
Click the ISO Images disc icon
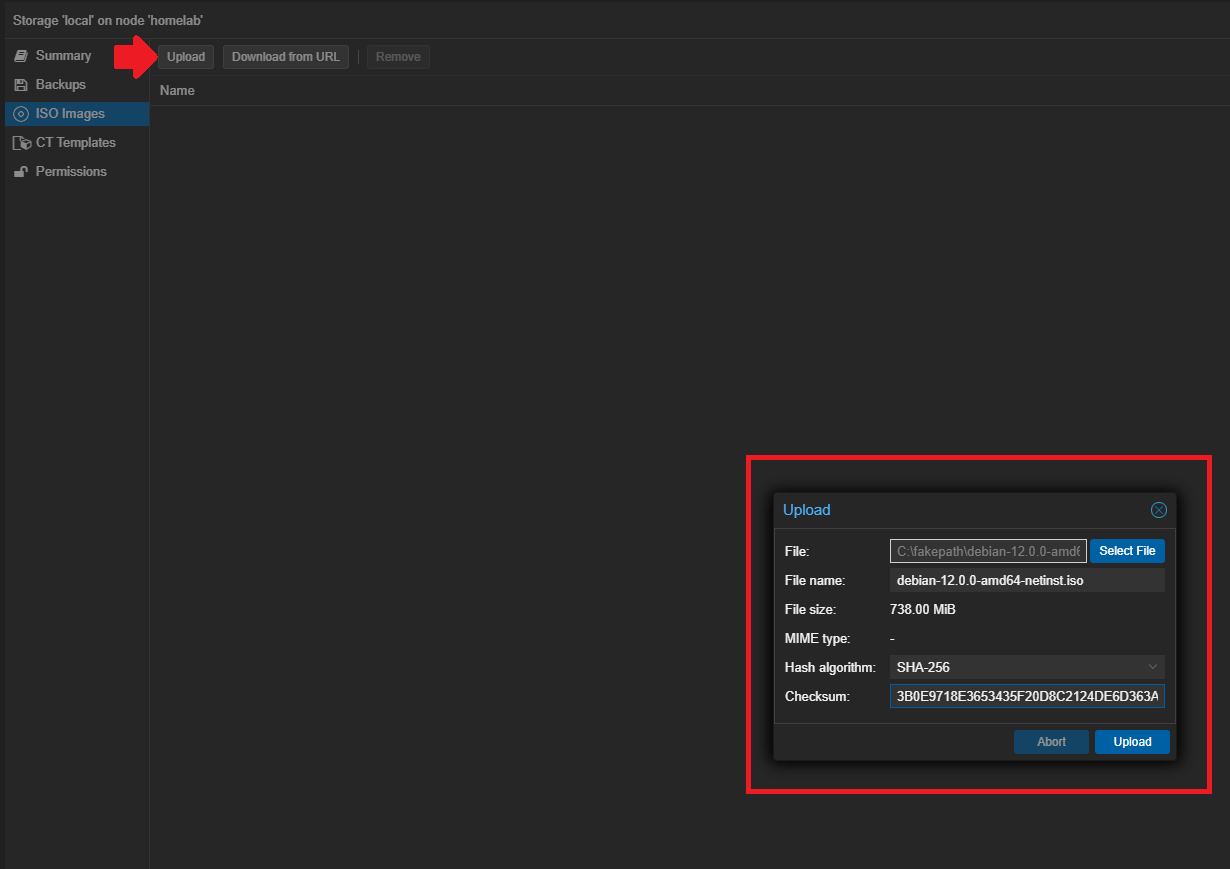pos(20,114)
